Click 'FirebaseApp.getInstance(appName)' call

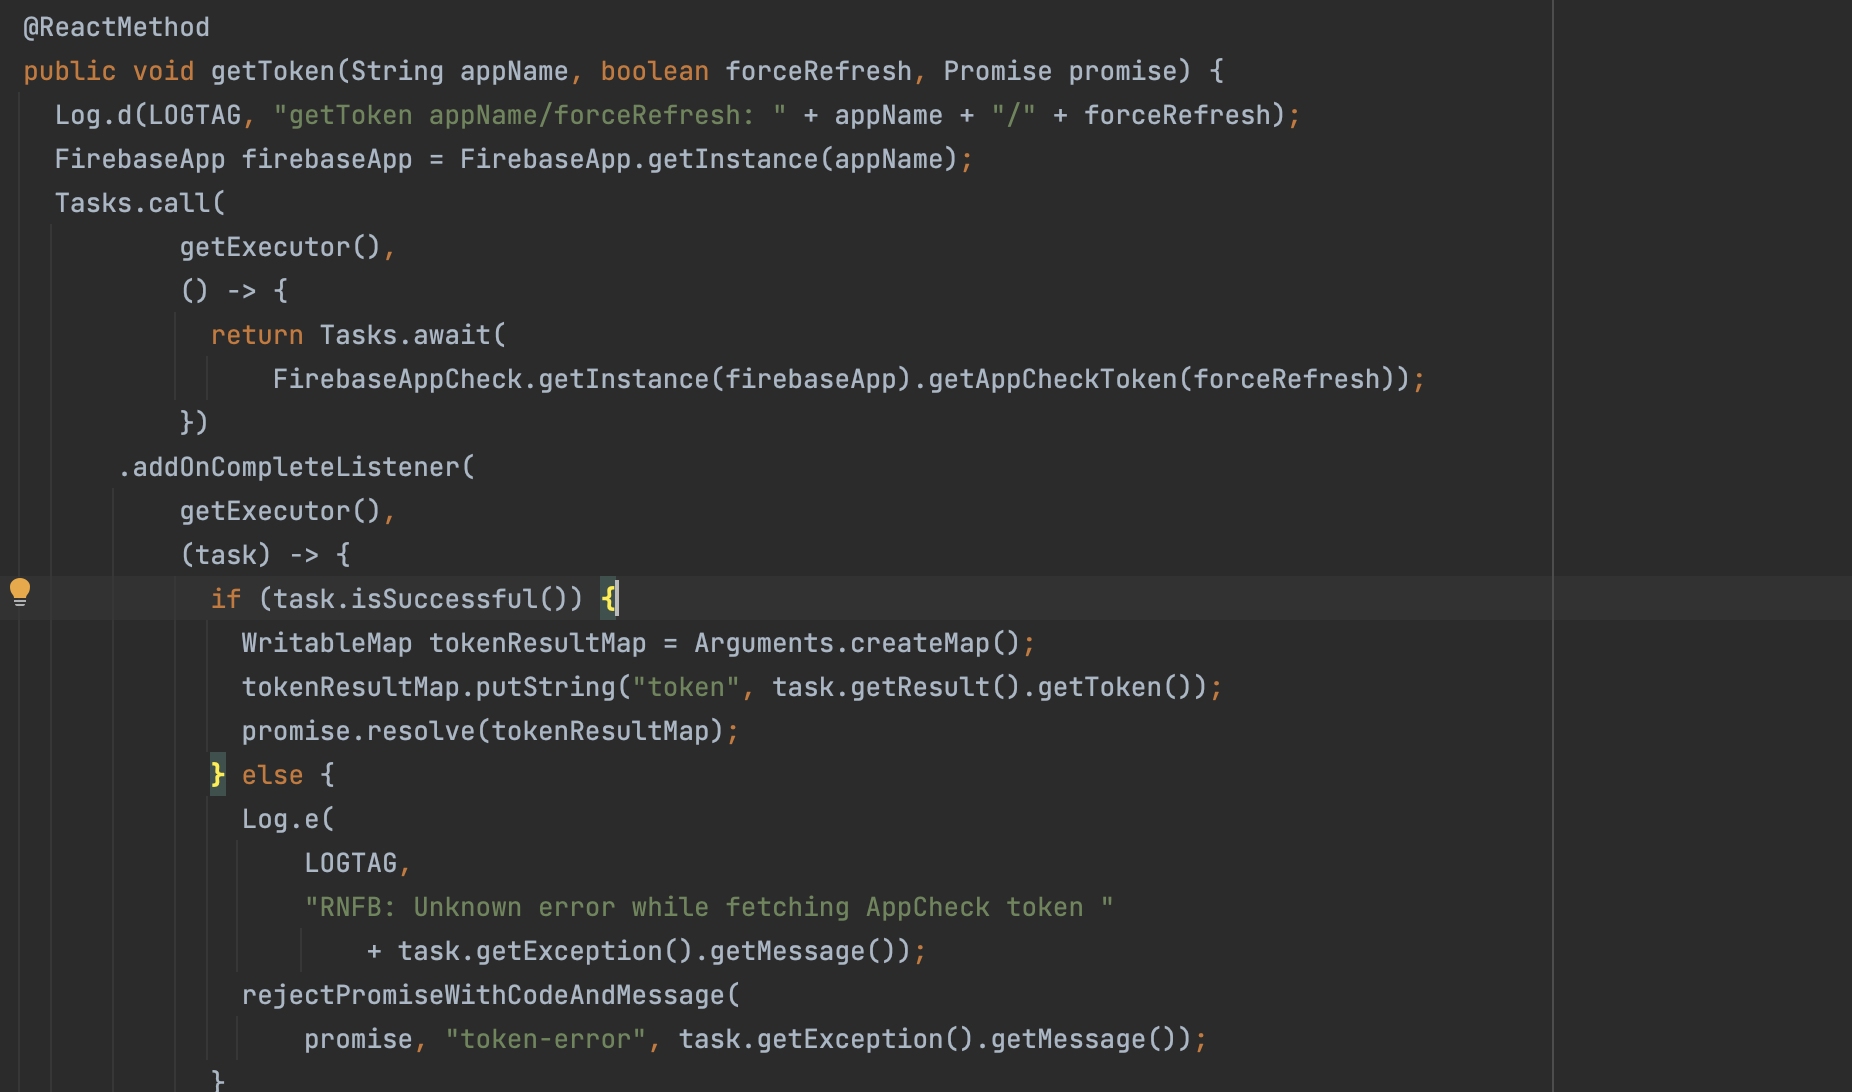click(708, 159)
